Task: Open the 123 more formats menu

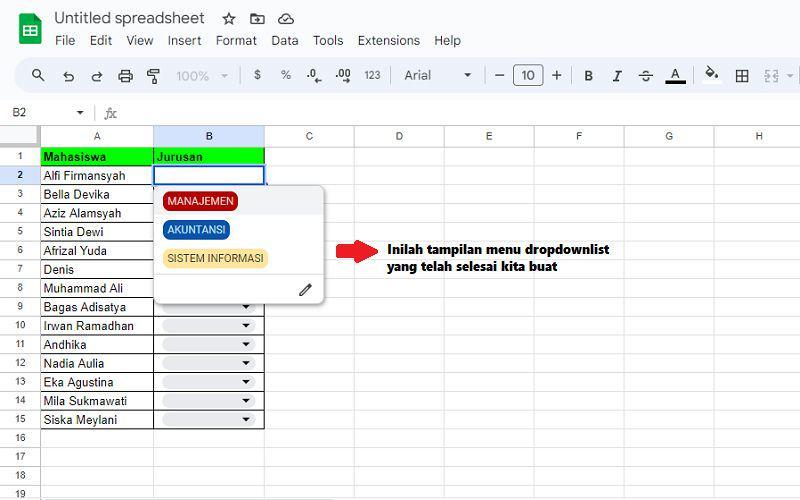Action: (372, 76)
